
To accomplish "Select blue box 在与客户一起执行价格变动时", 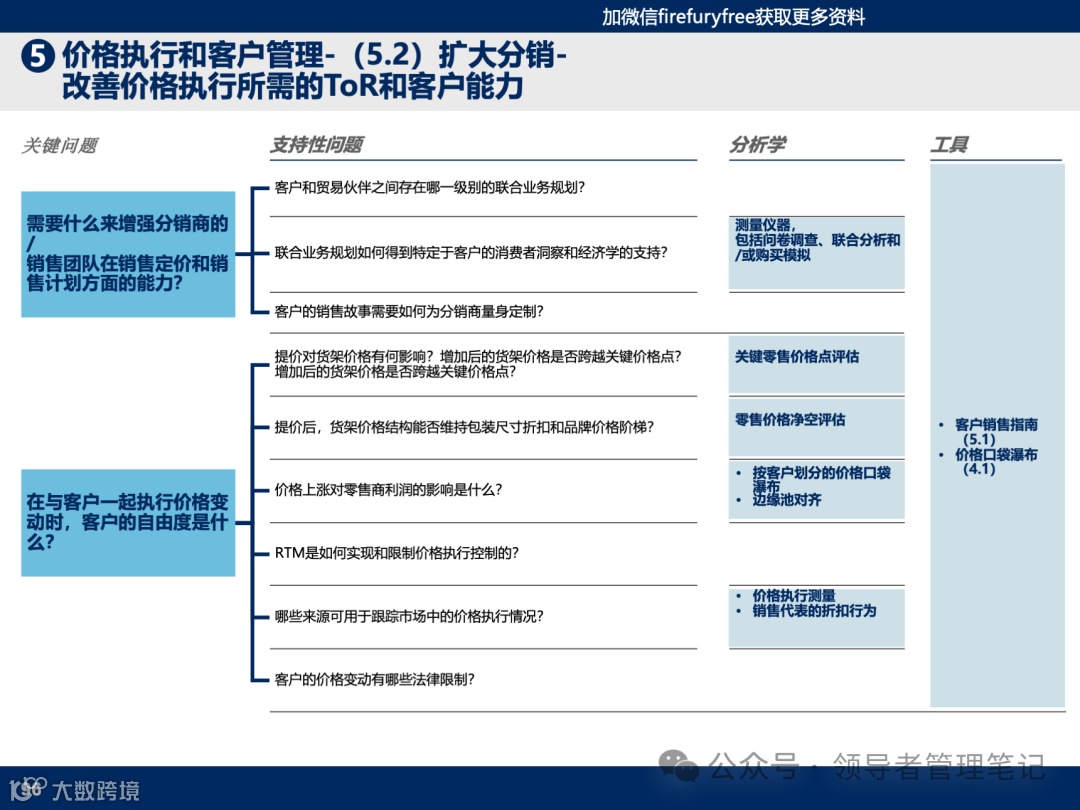I will pyautogui.click(x=128, y=522).
